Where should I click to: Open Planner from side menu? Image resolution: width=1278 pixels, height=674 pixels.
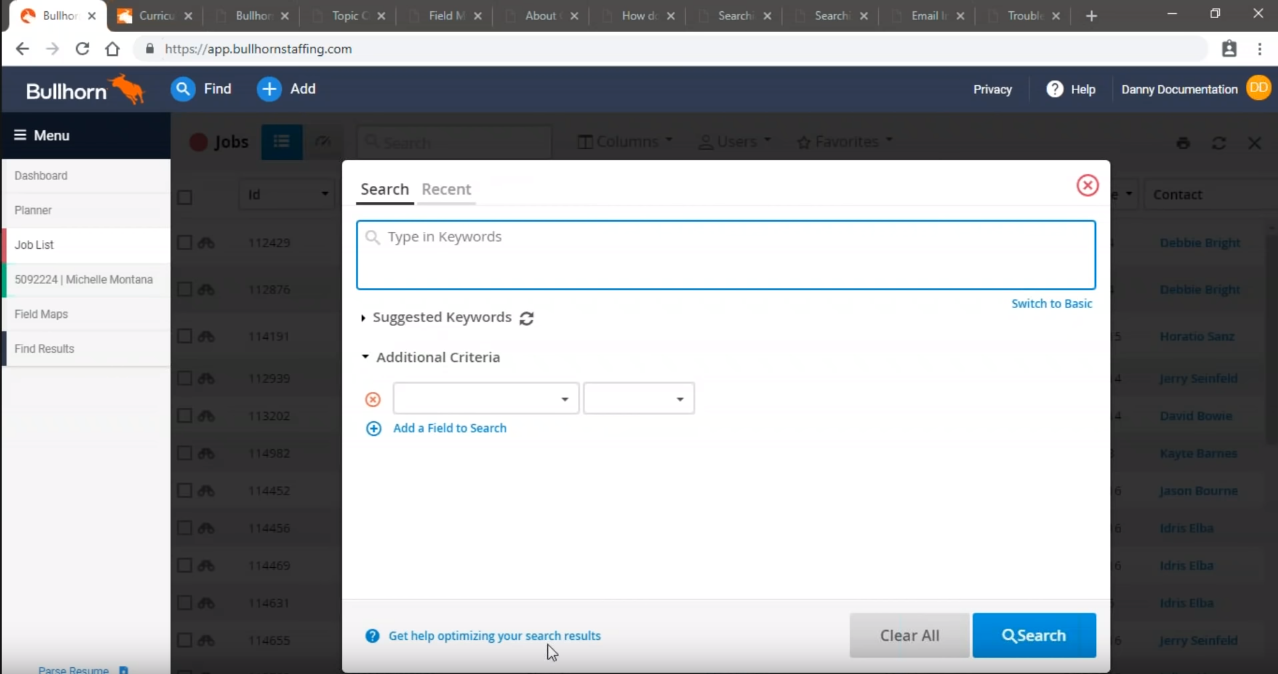tap(86, 211)
